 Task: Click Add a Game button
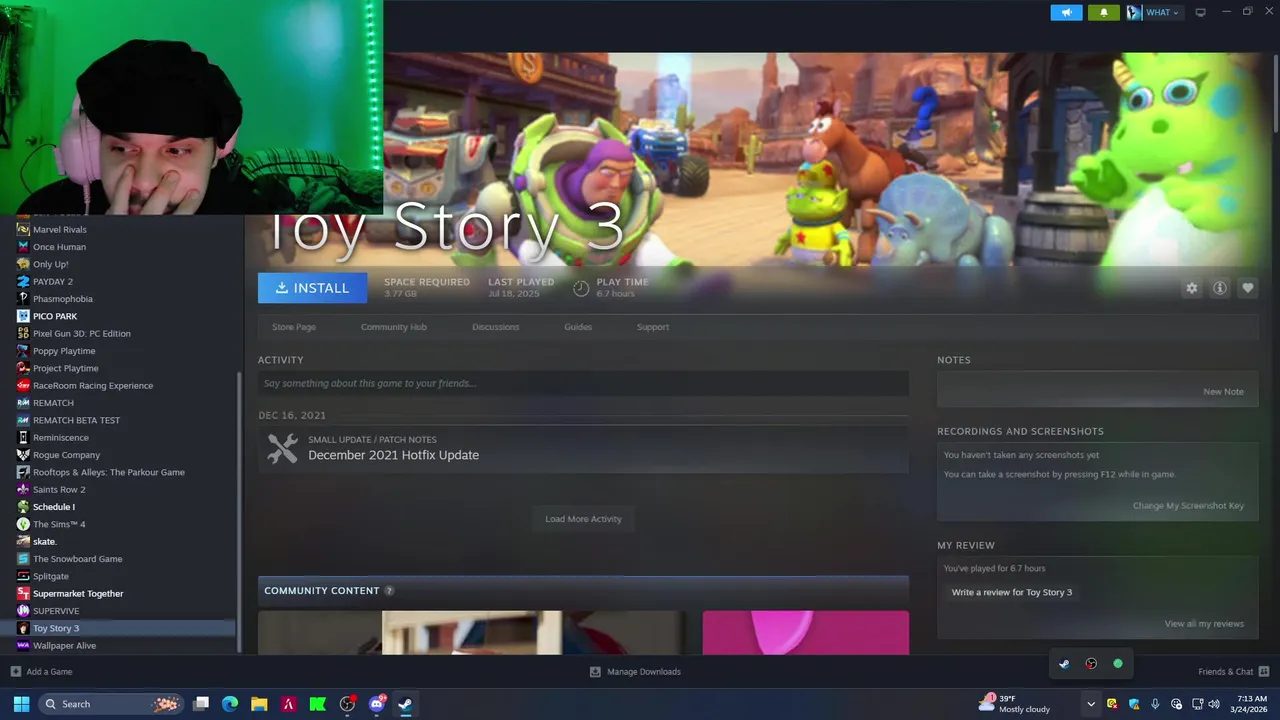click(x=41, y=672)
